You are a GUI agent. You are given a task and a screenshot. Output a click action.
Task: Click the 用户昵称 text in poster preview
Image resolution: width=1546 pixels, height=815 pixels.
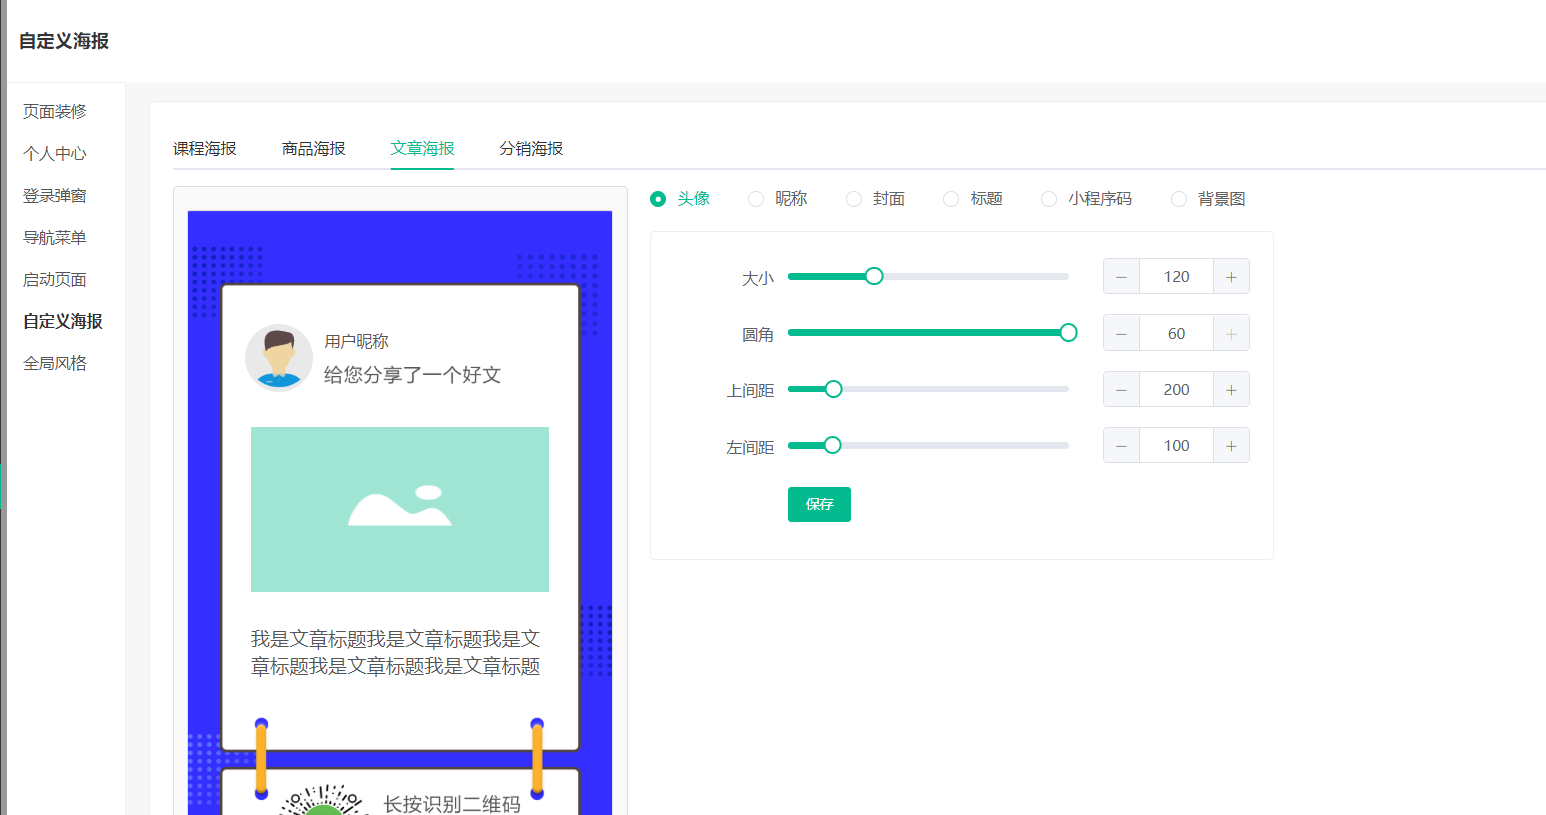356,341
